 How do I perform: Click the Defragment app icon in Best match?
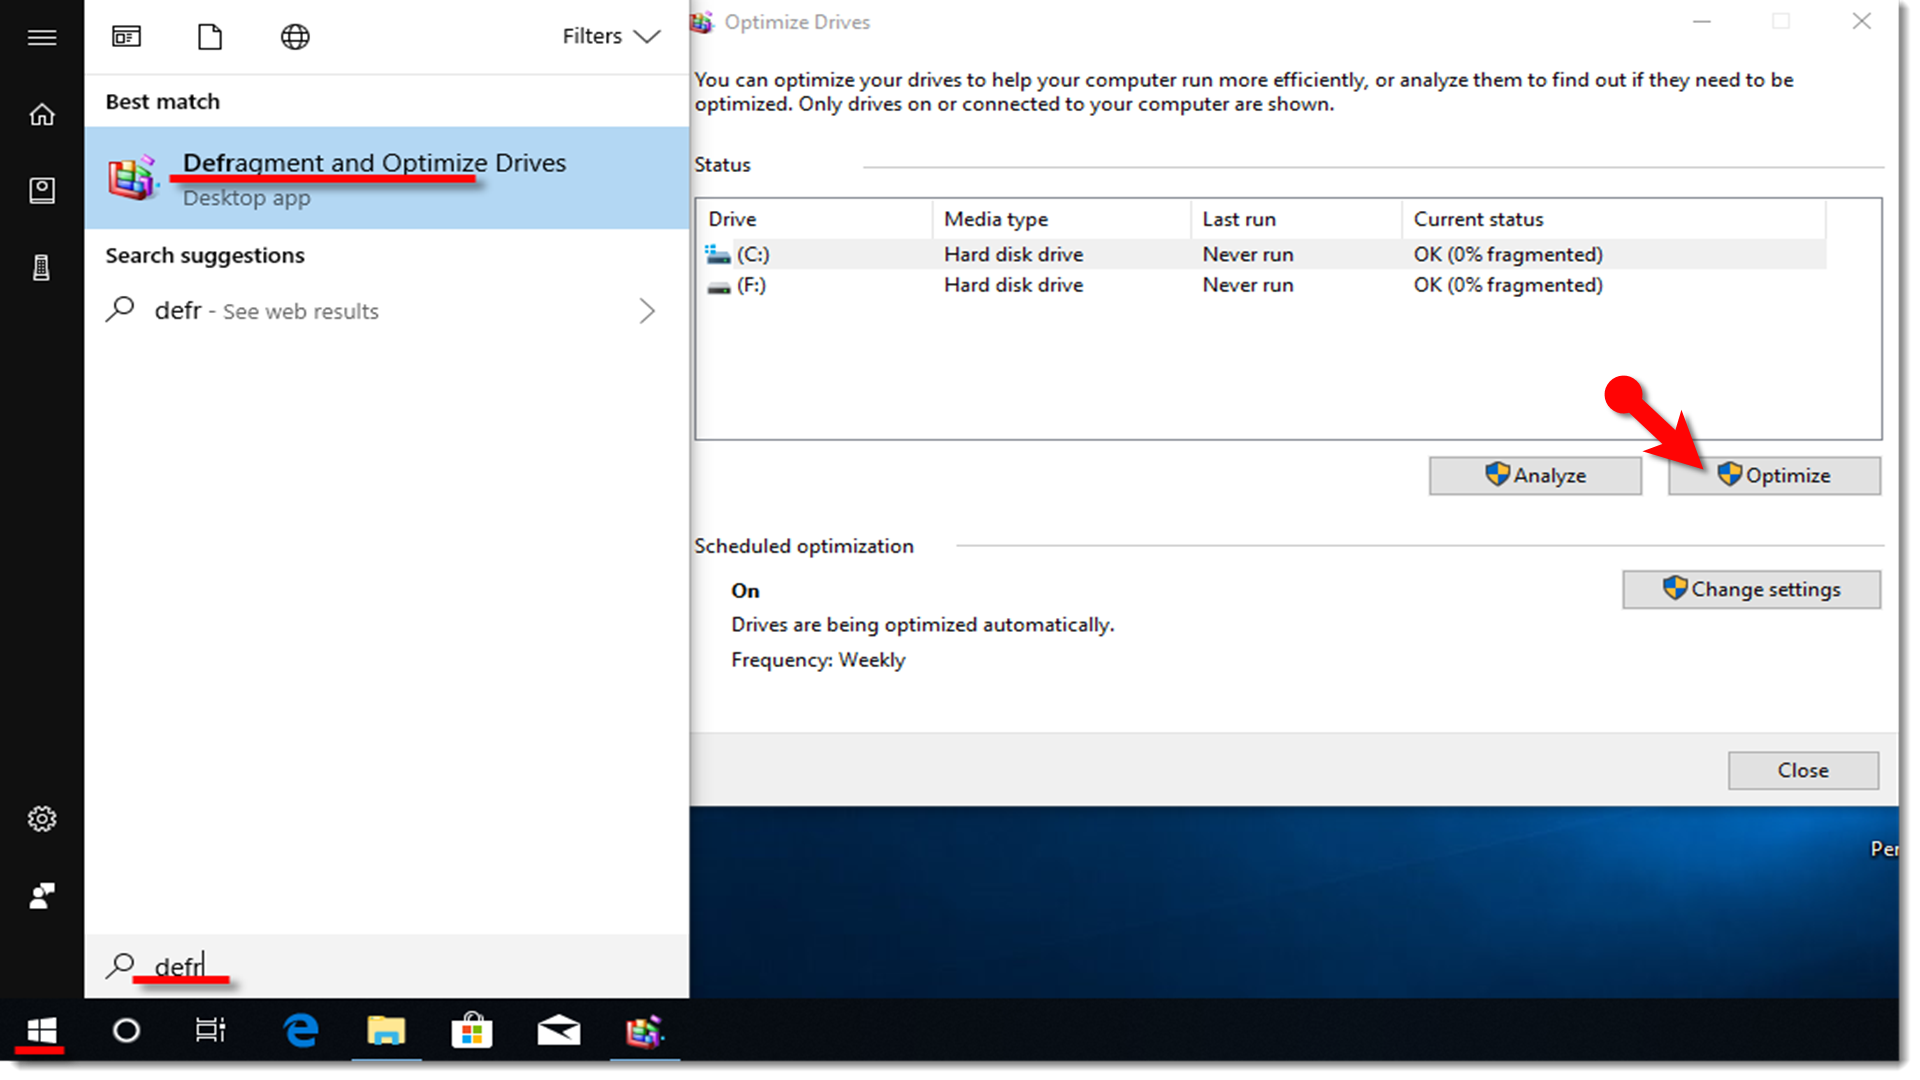(133, 178)
